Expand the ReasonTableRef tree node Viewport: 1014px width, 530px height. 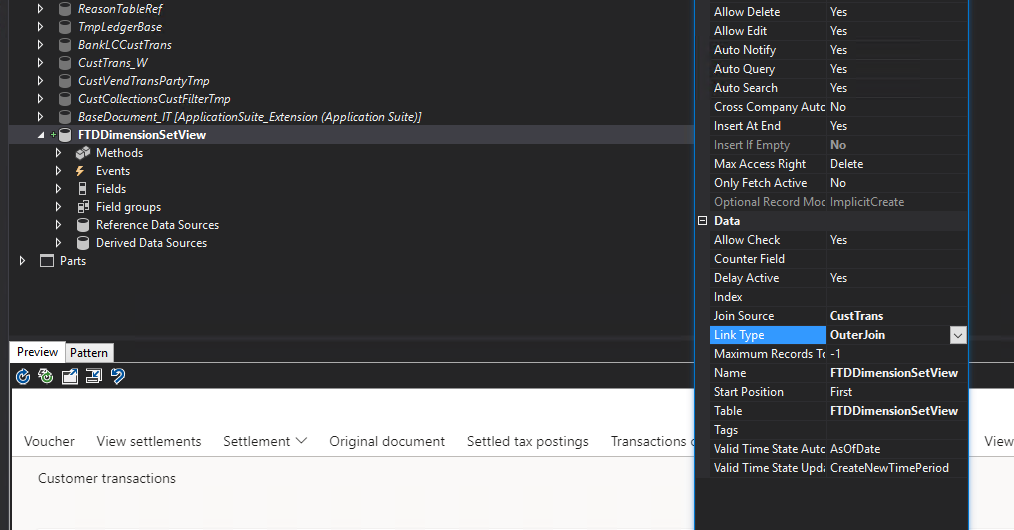click(40, 9)
